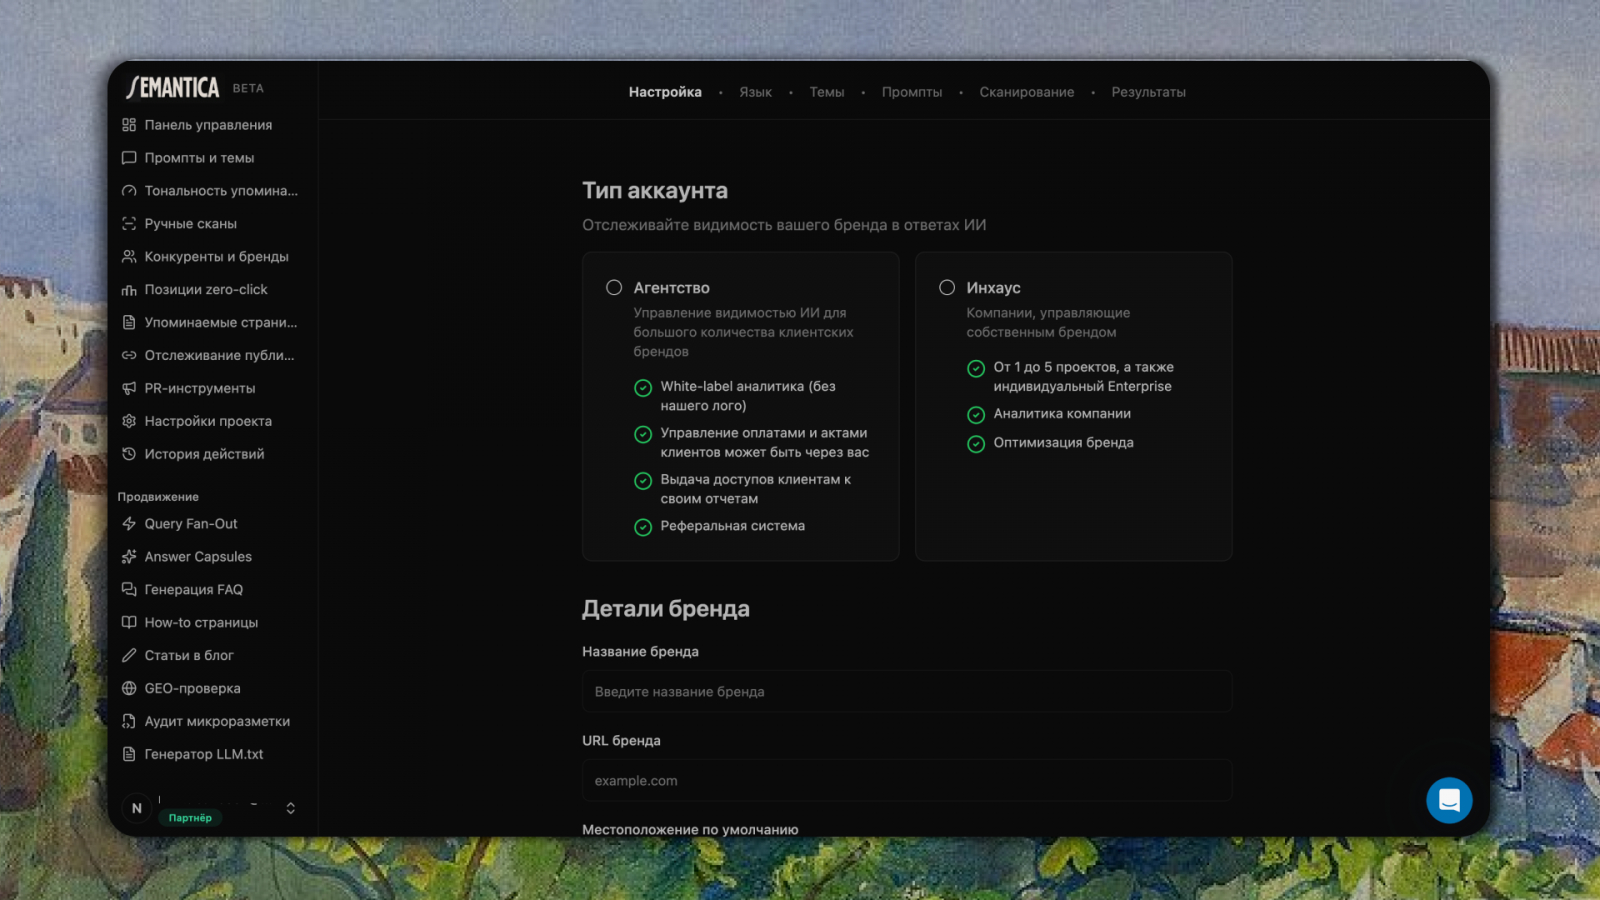Image resolution: width=1600 pixels, height=900 pixels.
Task: Go to the Язык step tab
Action: point(755,92)
